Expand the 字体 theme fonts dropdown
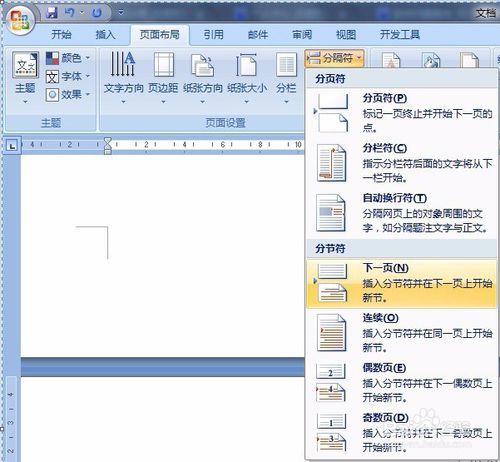The height and width of the screenshot is (462, 500). [68, 76]
